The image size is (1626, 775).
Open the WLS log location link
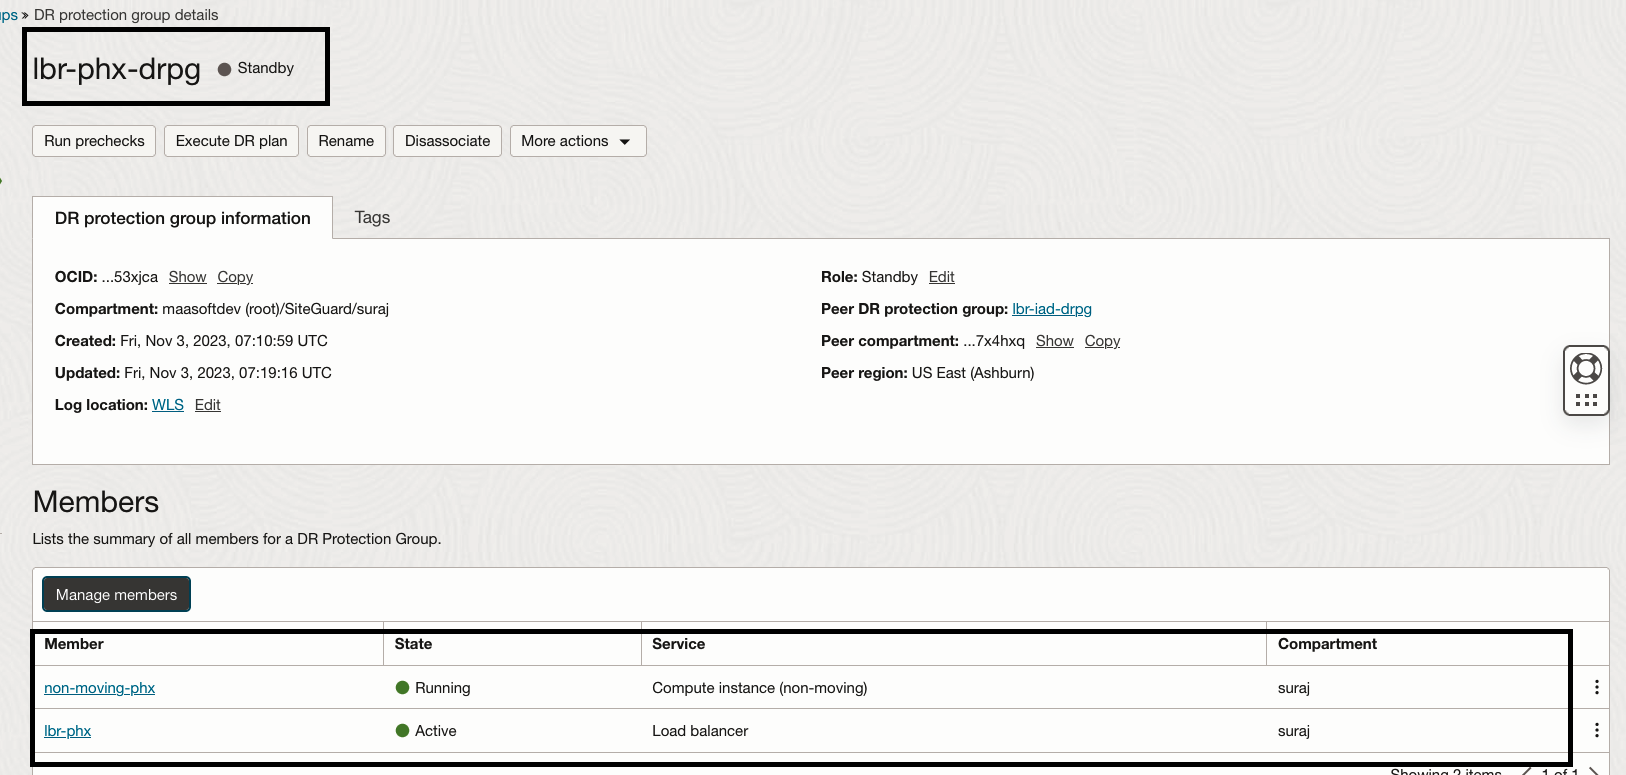tap(167, 405)
